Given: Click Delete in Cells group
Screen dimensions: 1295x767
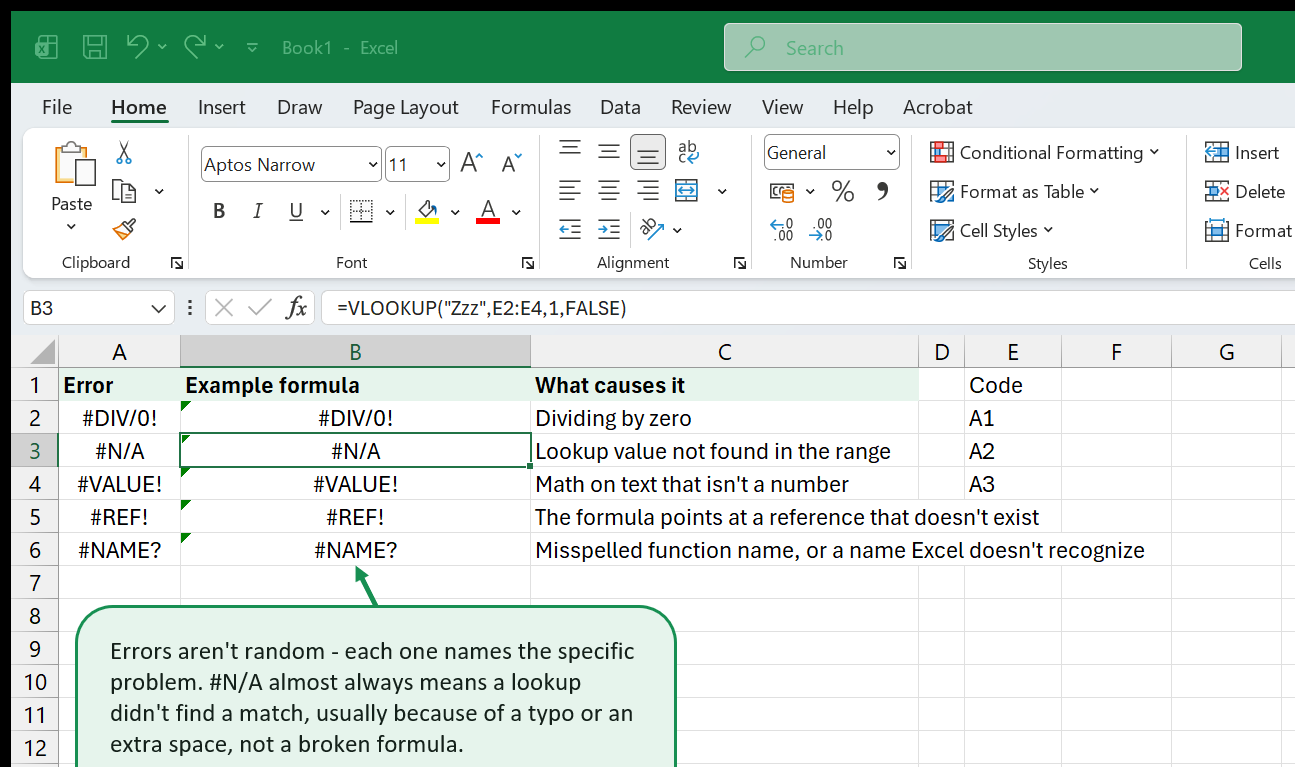Looking at the screenshot, I should (x=1245, y=191).
